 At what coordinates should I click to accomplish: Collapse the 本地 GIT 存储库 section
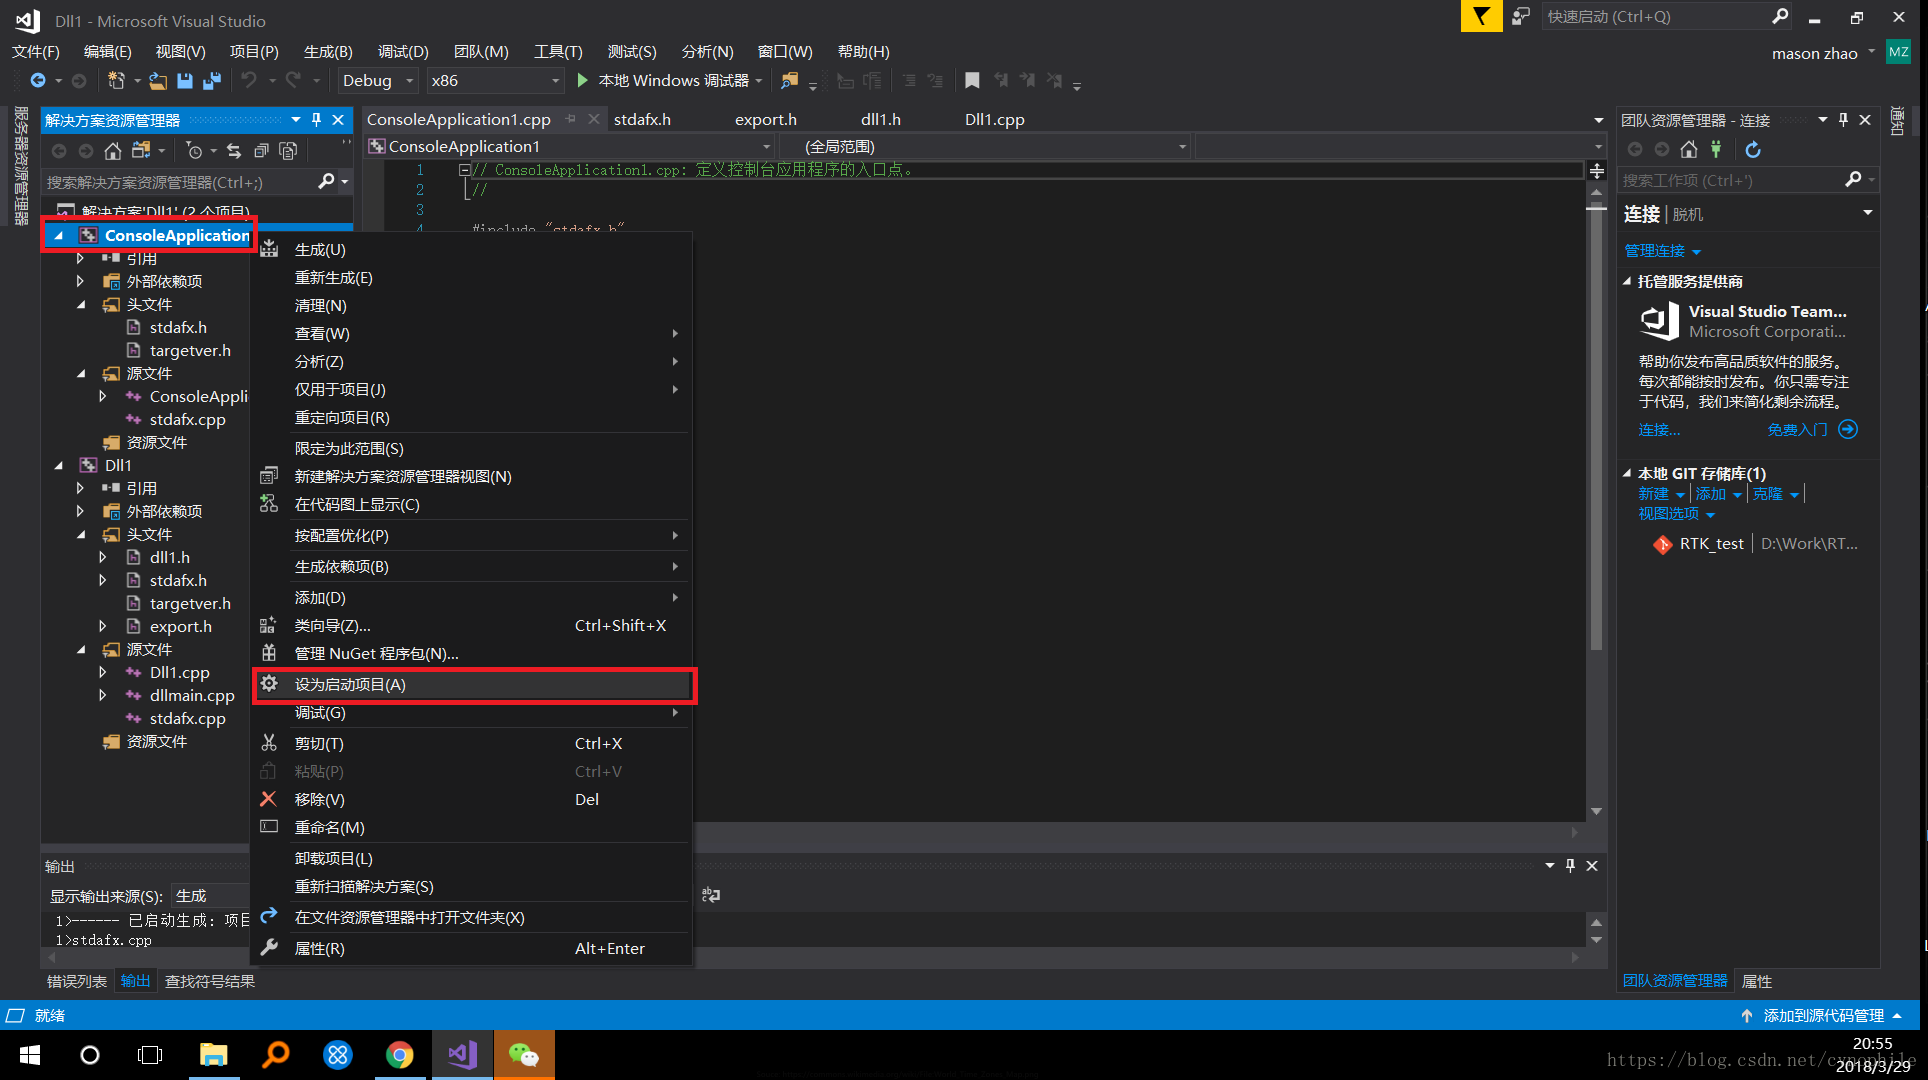click(1627, 474)
